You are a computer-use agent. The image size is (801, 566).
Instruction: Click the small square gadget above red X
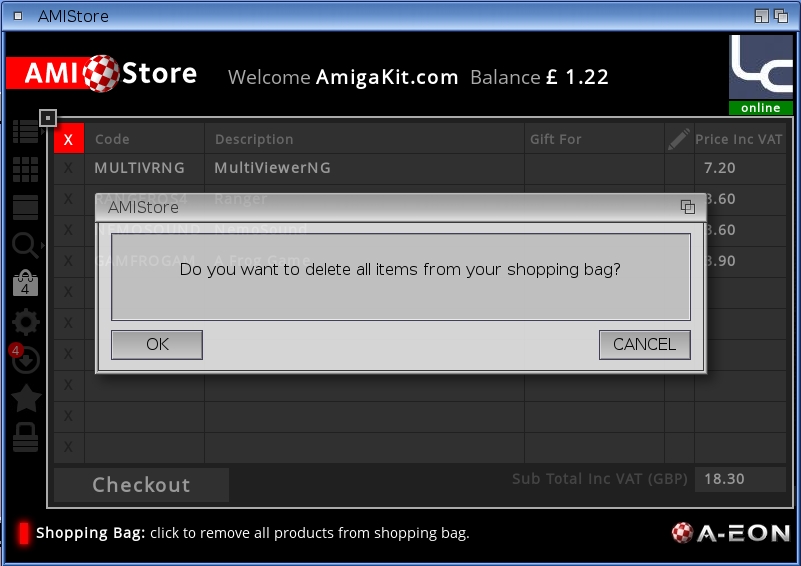pos(48,119)
